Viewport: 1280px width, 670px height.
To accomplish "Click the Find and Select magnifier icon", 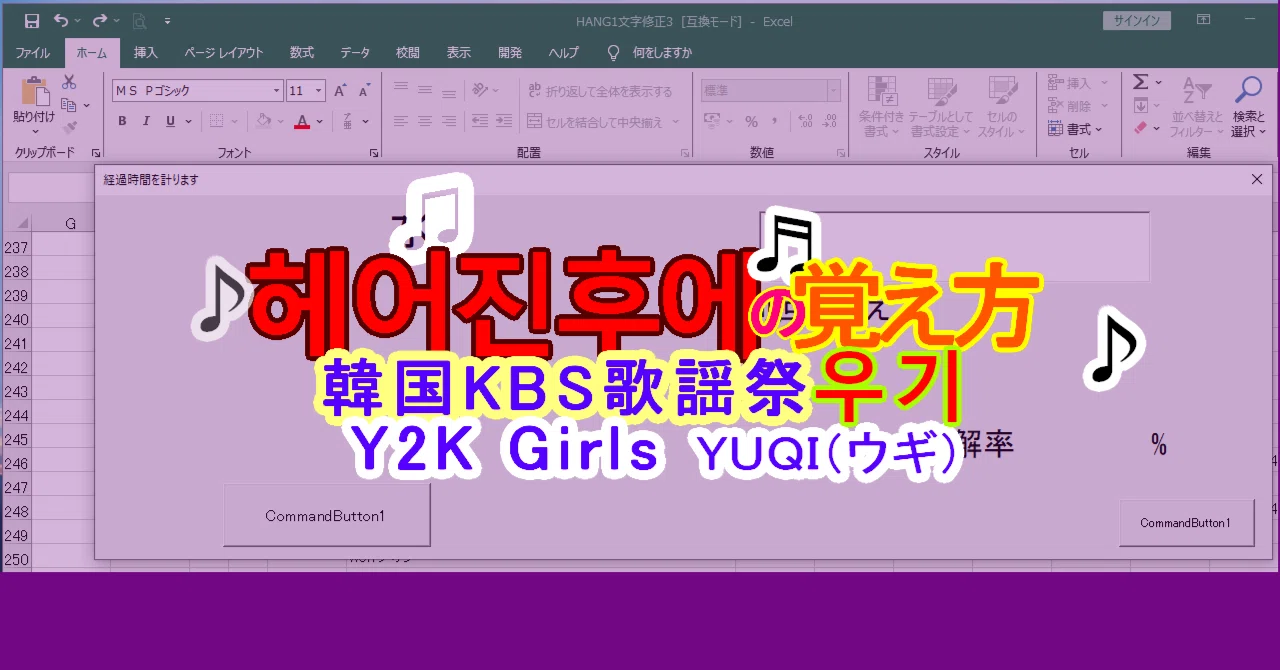I will click(1248, 90).
